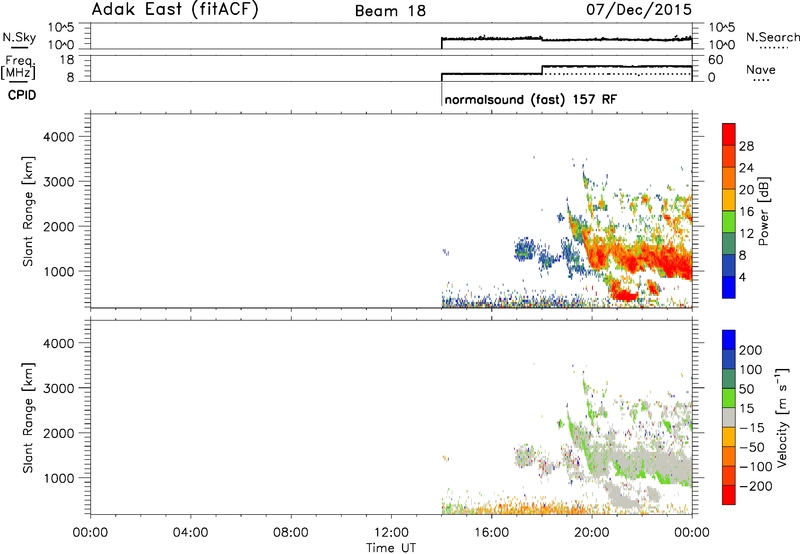This screenshot has width=800, height=554.
Task: Click '4000' on the power panel range axis
Action: [x=59, y=137]
